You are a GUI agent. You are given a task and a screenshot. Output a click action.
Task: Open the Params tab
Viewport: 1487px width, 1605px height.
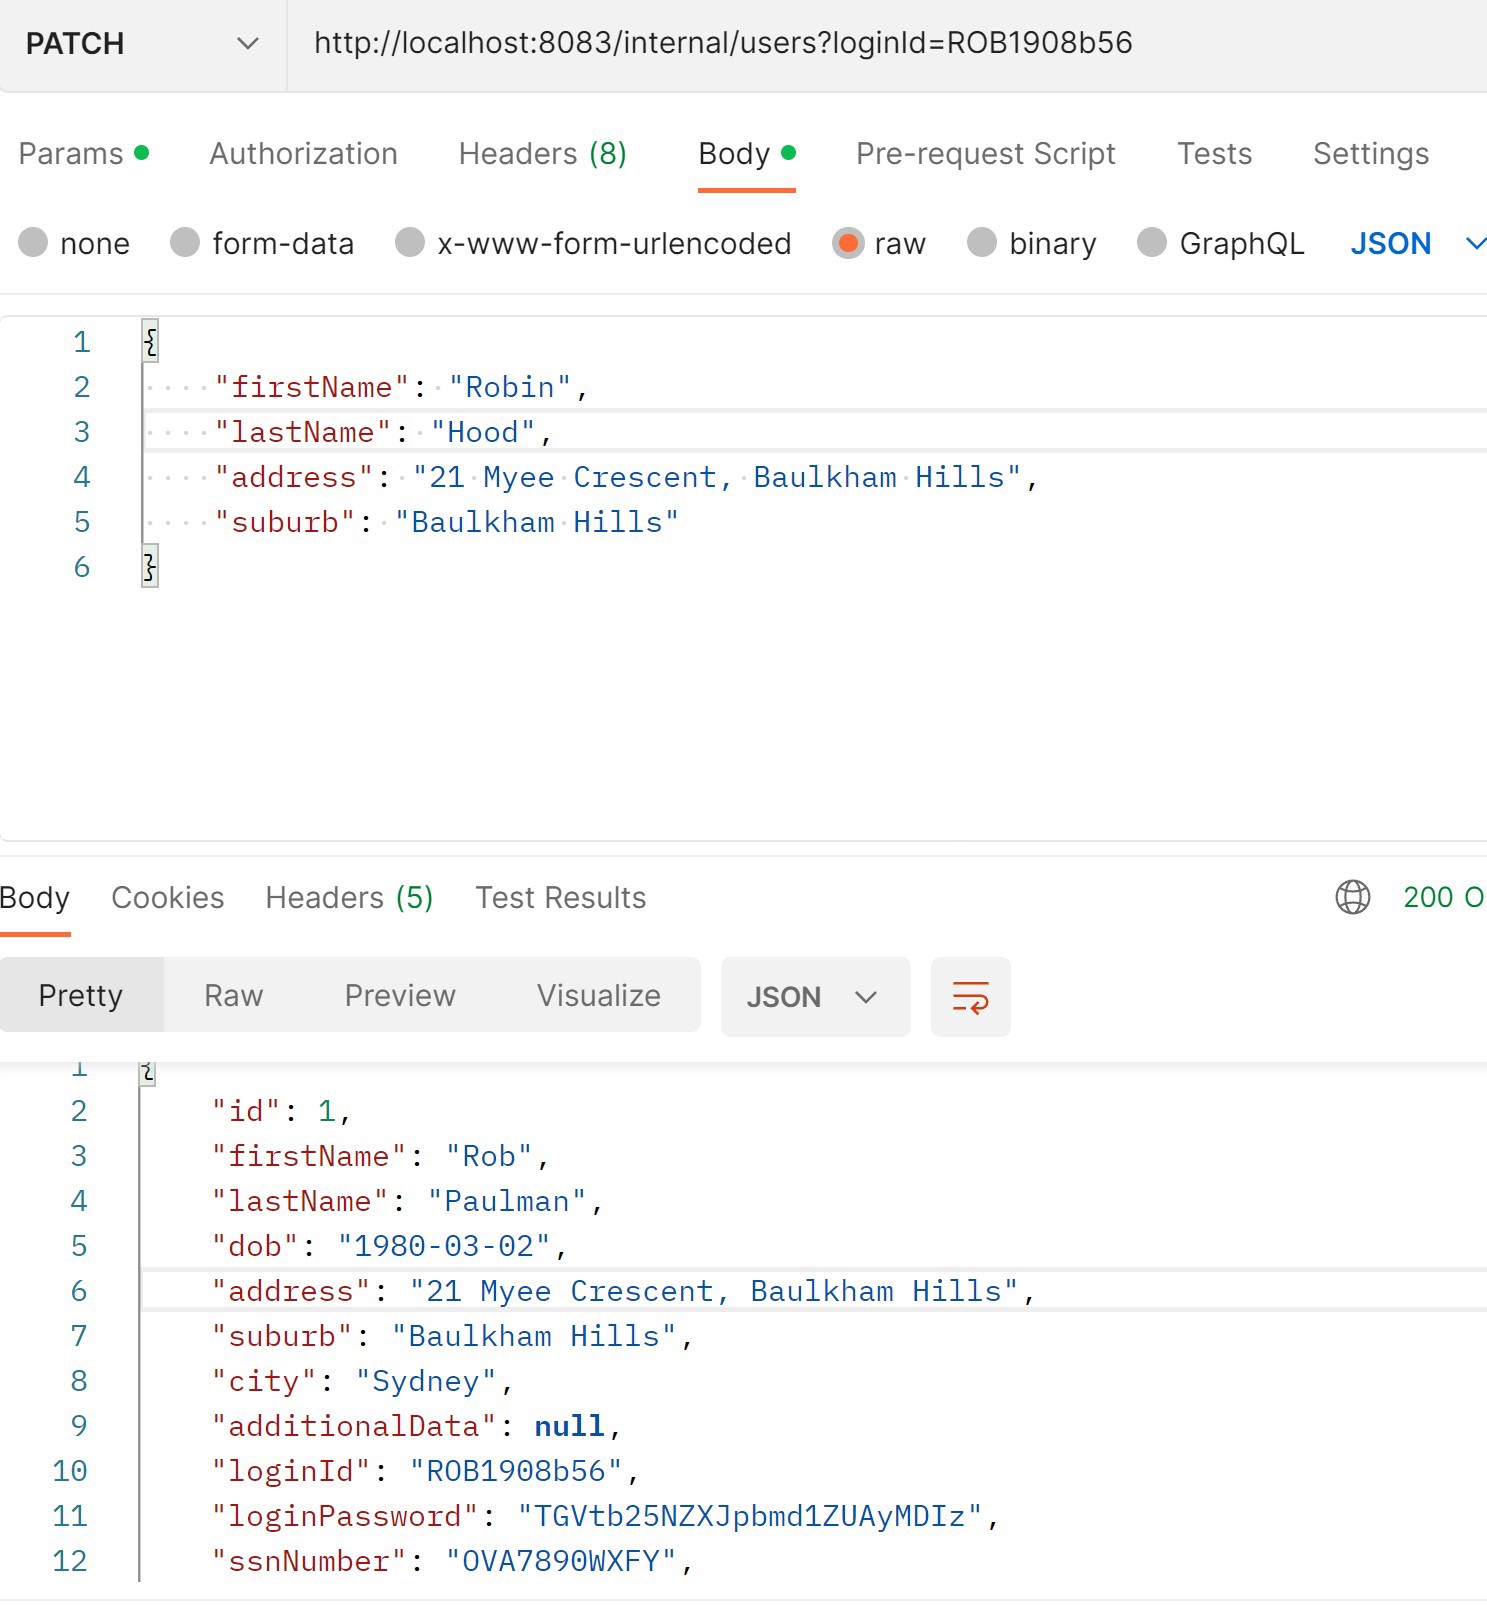click(x=84, y=154)
